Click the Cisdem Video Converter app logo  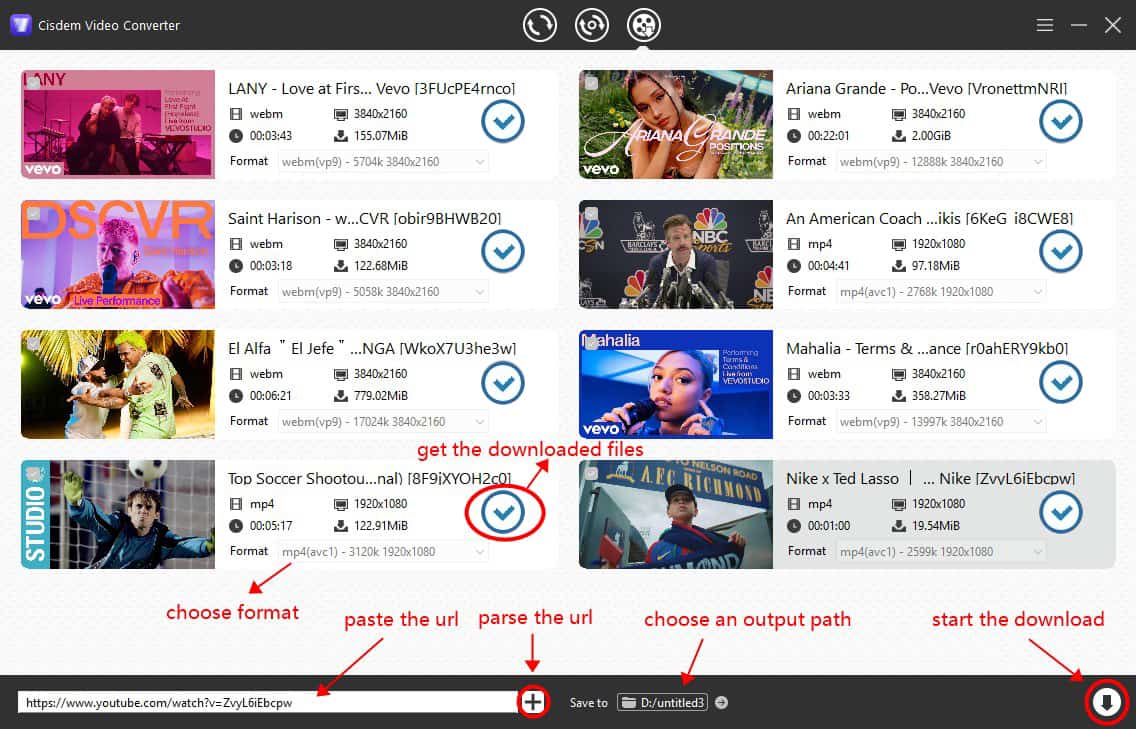[x=20, y=25]
